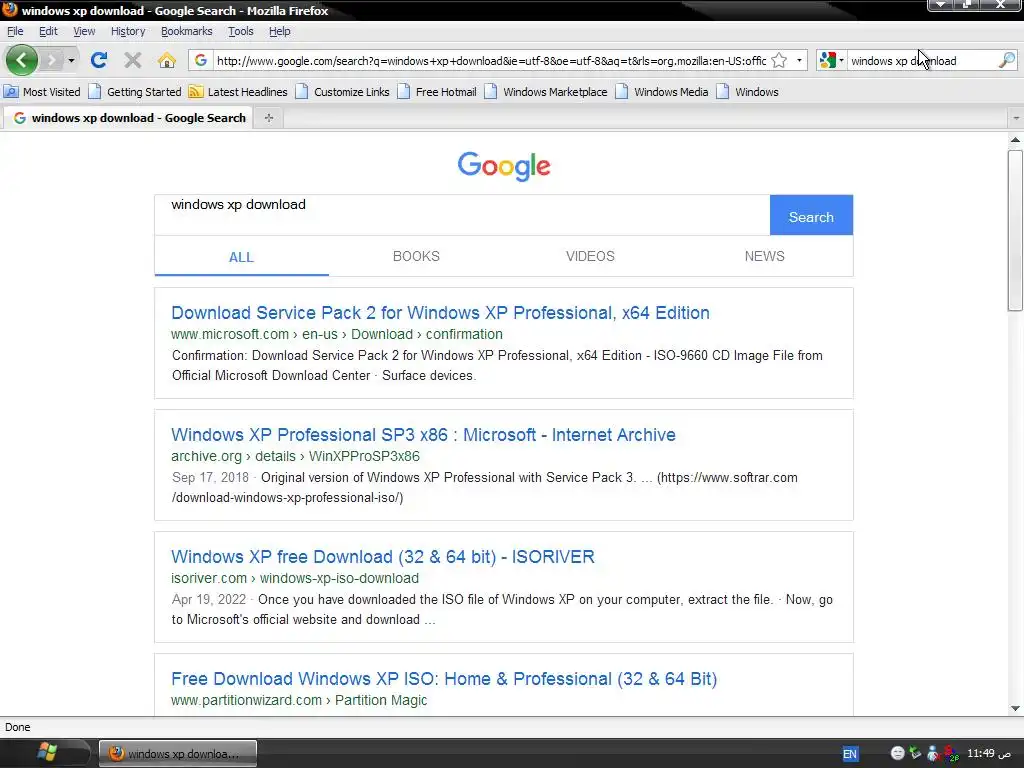Open the Windows Media bookmark
1024x768 pixels.
pyautogui.click(x=662, y=92)
